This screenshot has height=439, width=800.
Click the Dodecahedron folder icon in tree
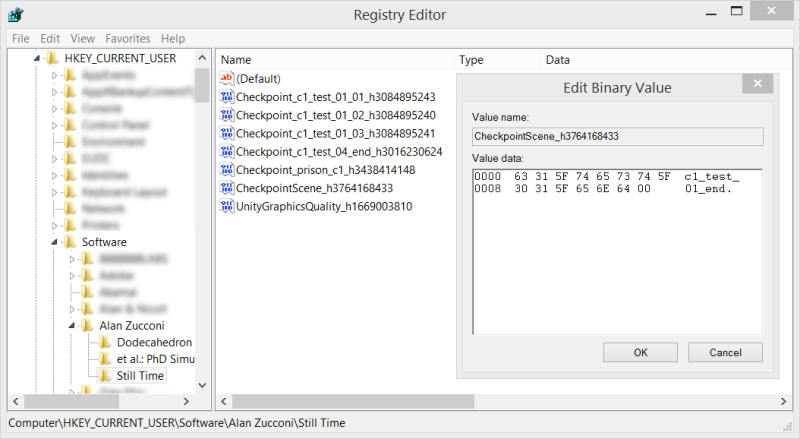[107, 342]
